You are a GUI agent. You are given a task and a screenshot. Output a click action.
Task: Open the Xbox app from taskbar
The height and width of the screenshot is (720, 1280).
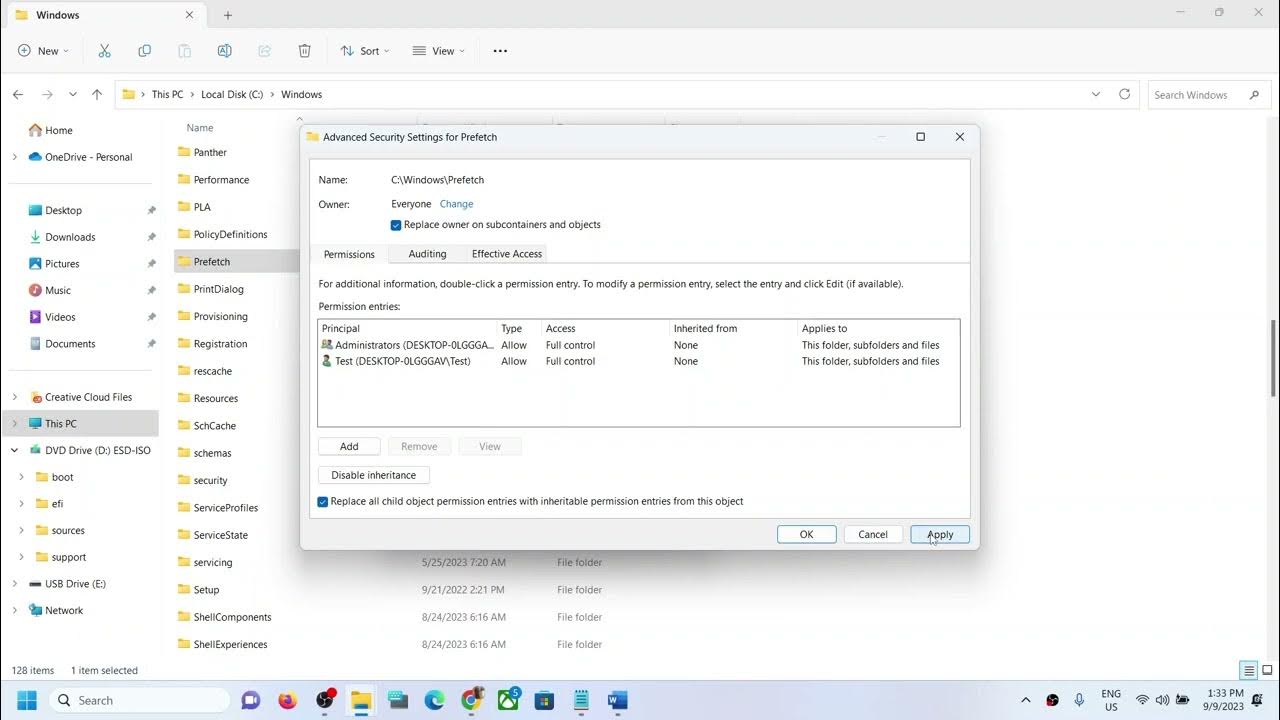coord(508,700)
